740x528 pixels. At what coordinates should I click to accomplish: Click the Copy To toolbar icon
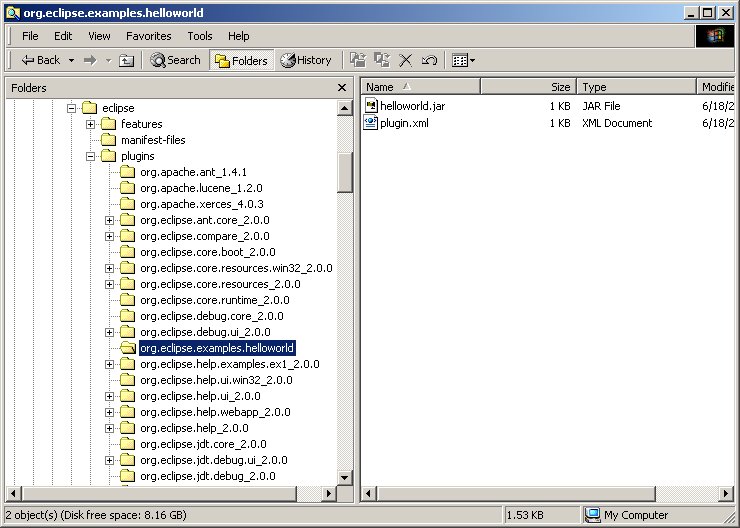[x=382, y=60]
